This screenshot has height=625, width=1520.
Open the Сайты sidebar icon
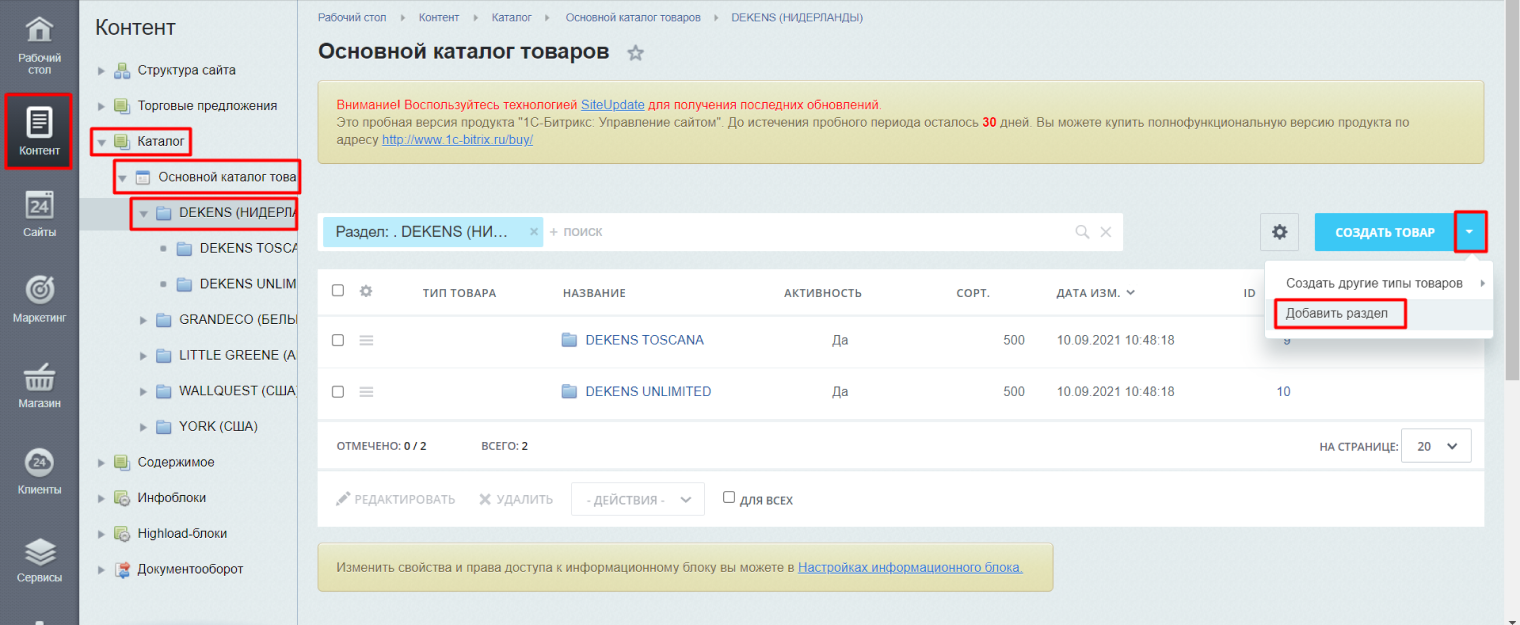coord(39,206)
